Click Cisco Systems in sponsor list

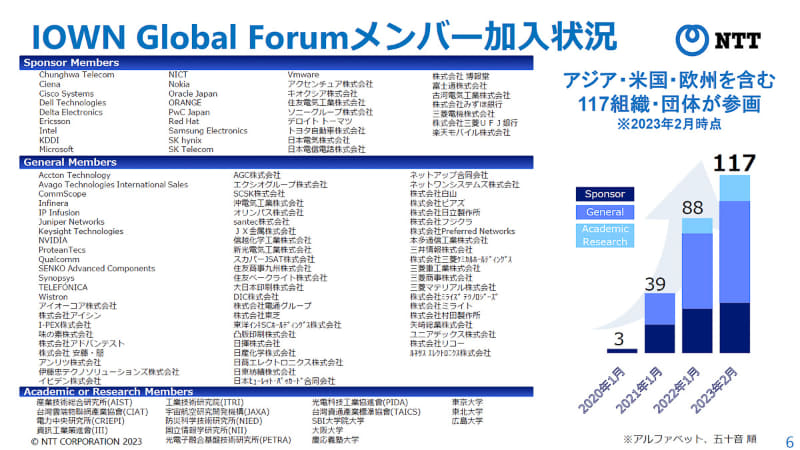66,94
